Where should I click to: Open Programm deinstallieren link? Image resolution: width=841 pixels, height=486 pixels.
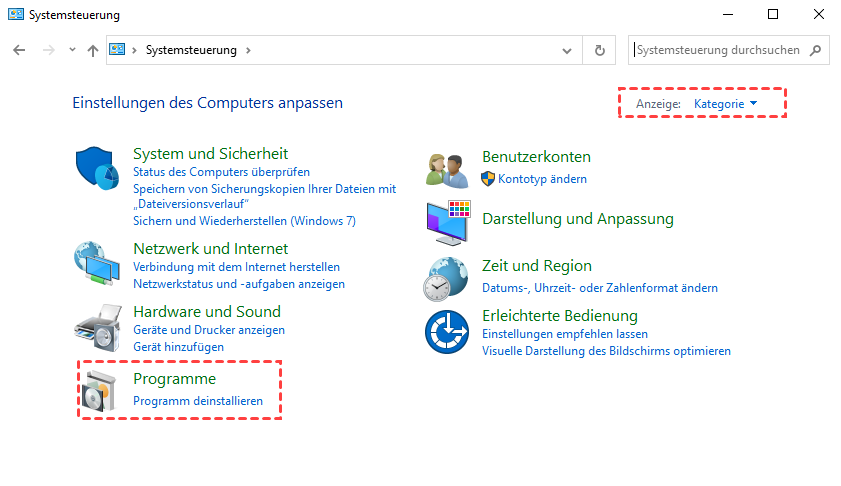pos(198,401)
